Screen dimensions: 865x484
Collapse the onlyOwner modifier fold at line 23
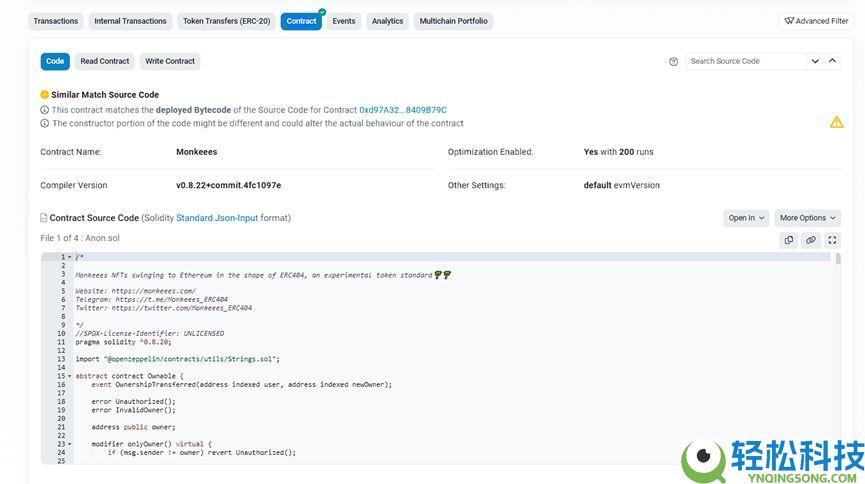pyautogui.click(x=70, y=444)
